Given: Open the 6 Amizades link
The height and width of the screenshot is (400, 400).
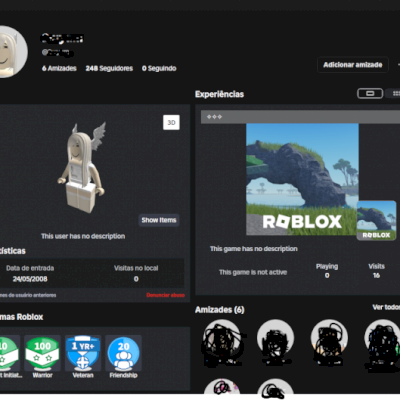Looking at the screenshot, I should point(59,68).
